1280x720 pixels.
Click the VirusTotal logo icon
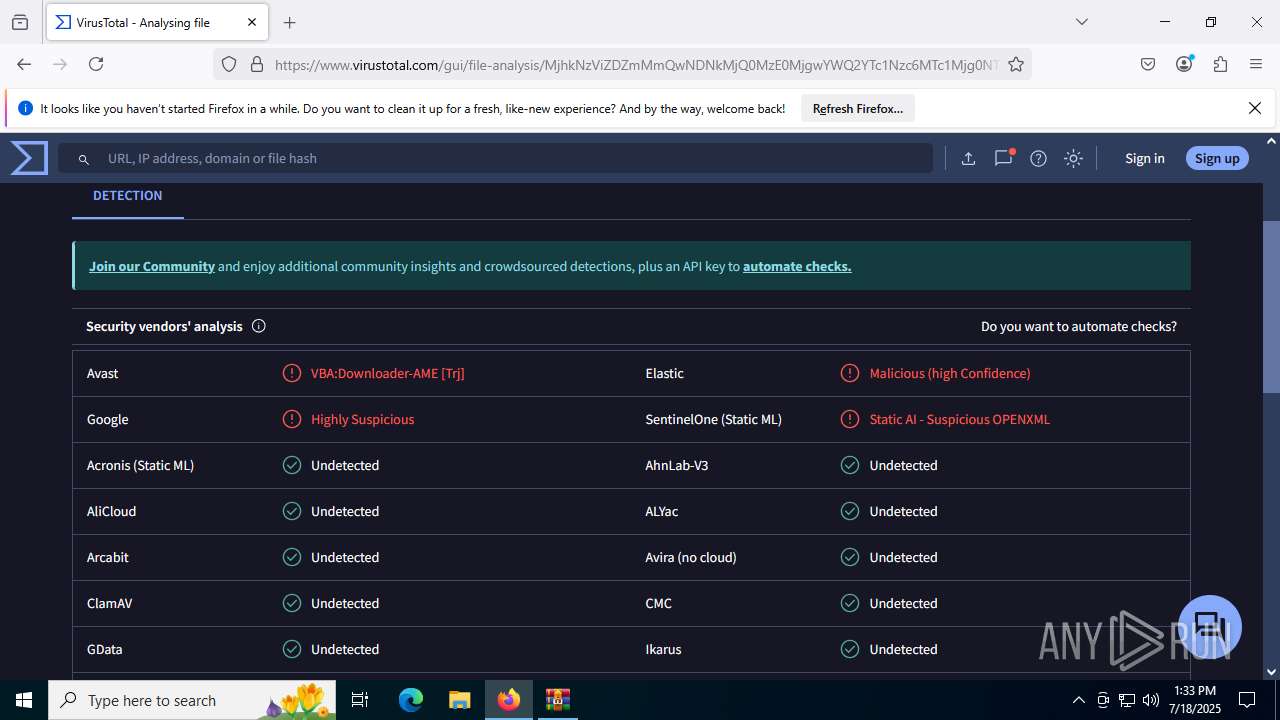(29, 158)
